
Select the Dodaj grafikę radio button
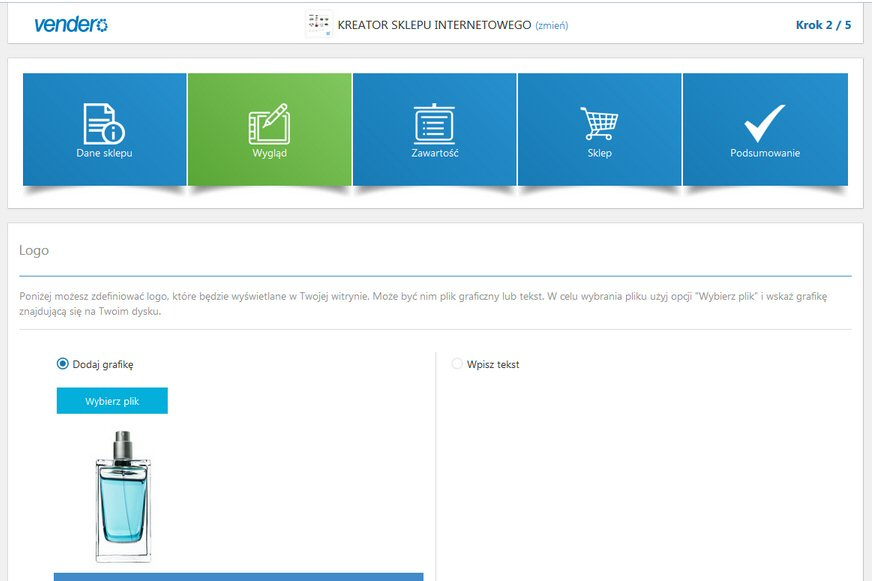tap(63, 364)
